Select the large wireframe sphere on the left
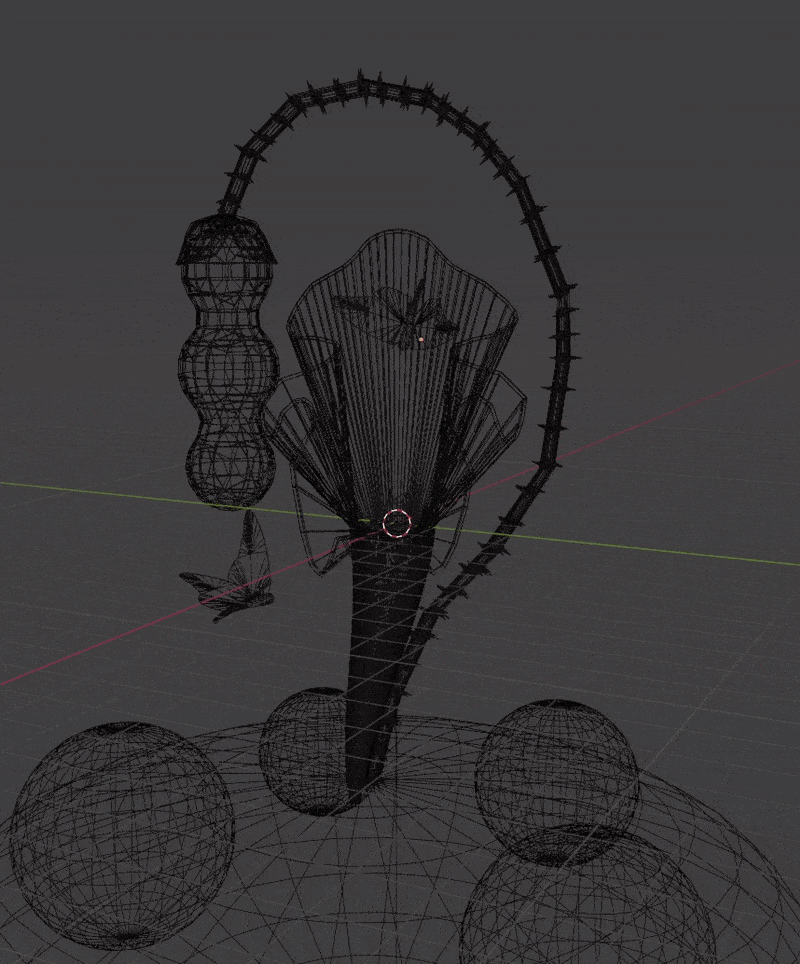Viewport: 800px width, 964px height. point(122,834)
